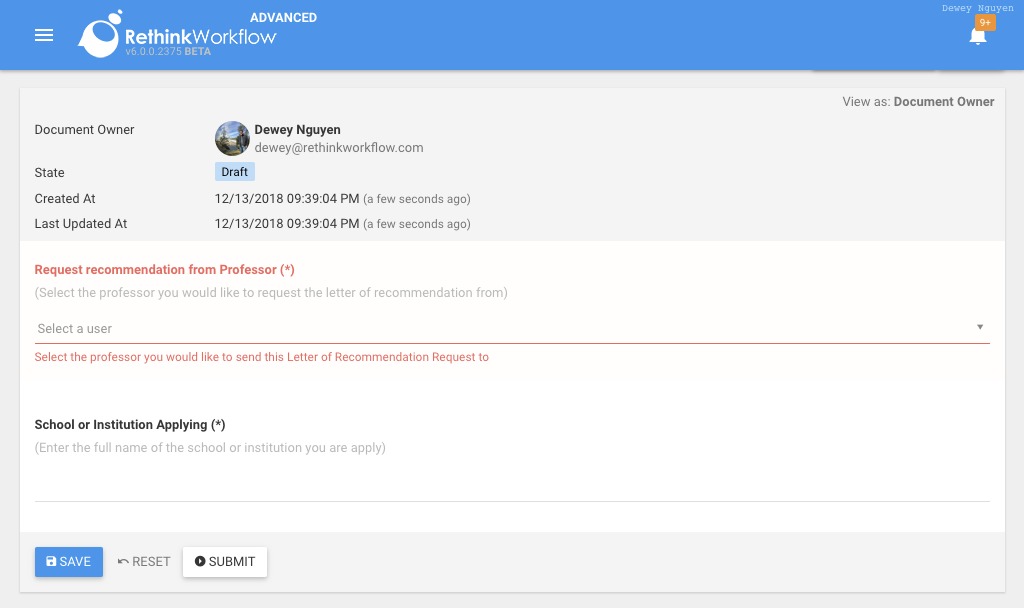The height and width of the screenshot is (608, 1024).
Task: Click the notification bell
Action: pos(977,36)
